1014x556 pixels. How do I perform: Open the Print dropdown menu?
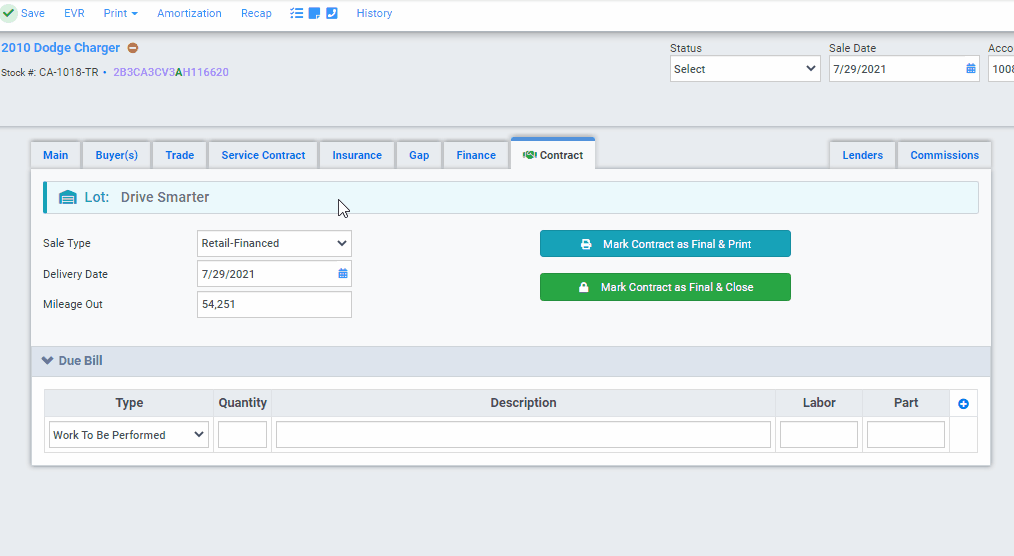(x=120, y=13)
